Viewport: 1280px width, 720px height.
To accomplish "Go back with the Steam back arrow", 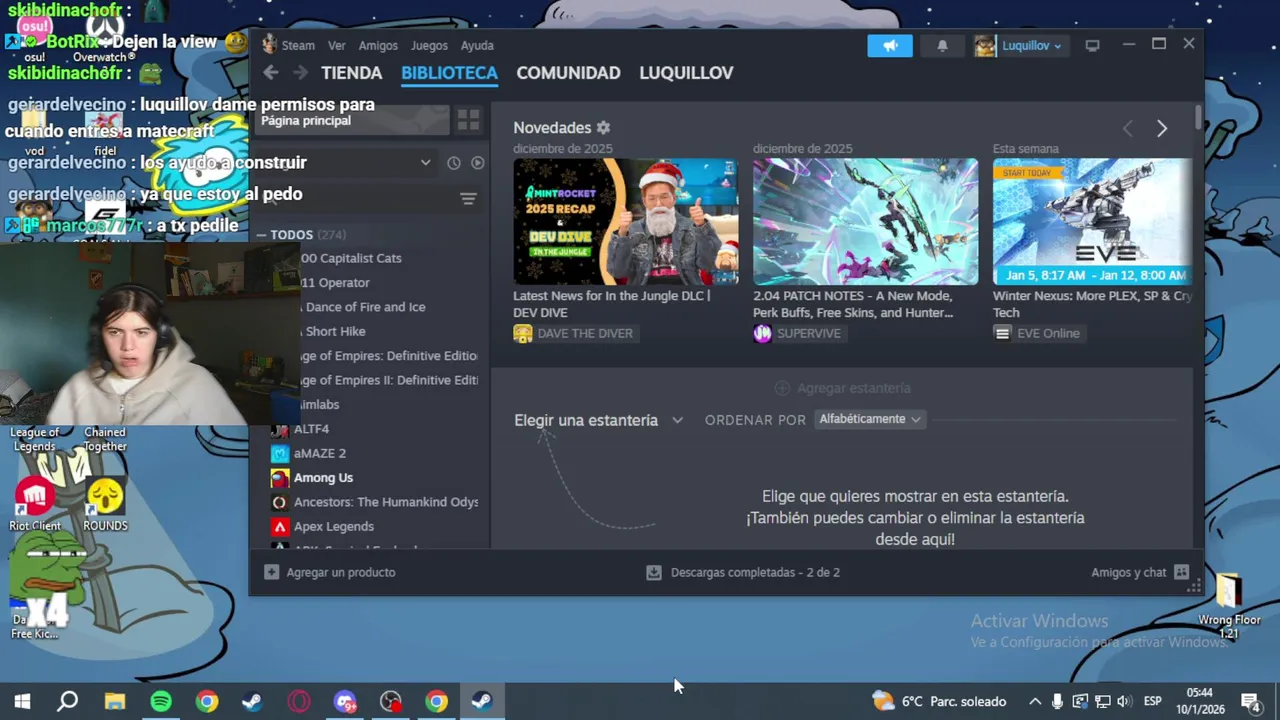I will coord(271,72).
